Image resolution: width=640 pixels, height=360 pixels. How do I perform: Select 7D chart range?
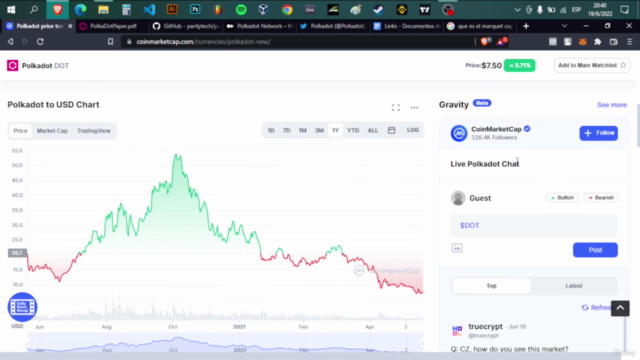pos(287,130)
